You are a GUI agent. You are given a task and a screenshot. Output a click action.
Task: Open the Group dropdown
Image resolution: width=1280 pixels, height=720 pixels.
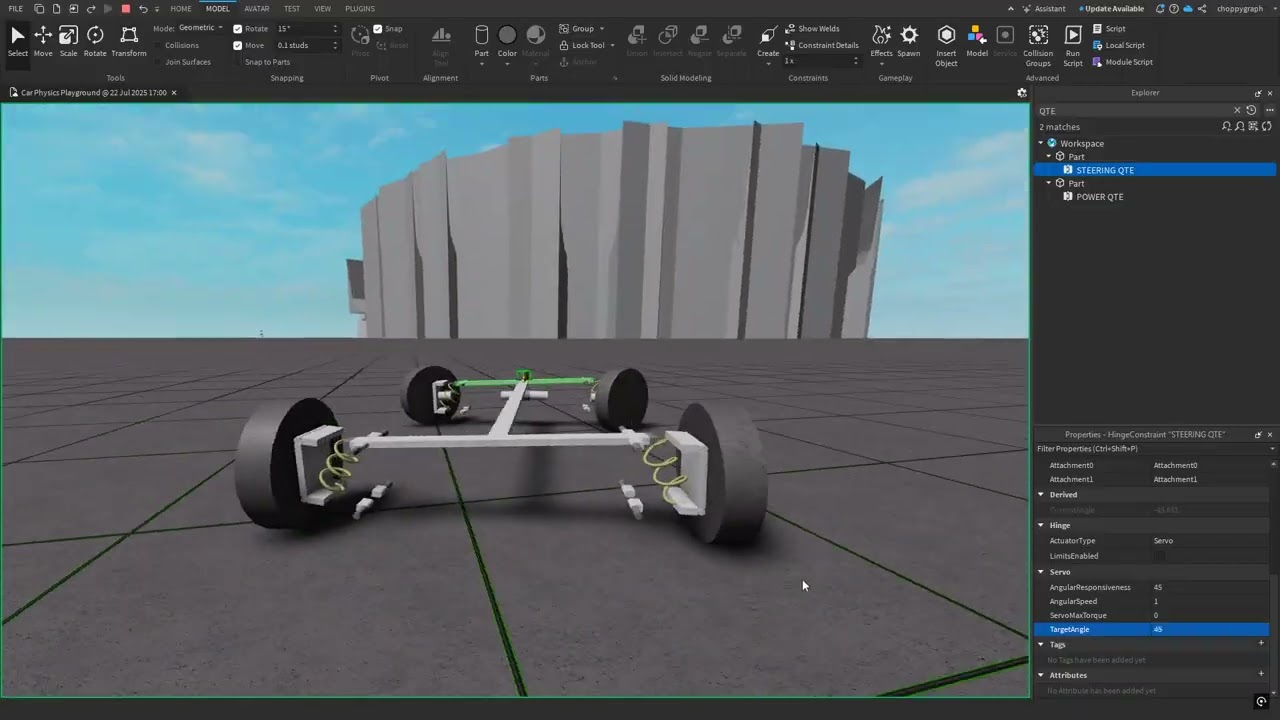(581, 29)
